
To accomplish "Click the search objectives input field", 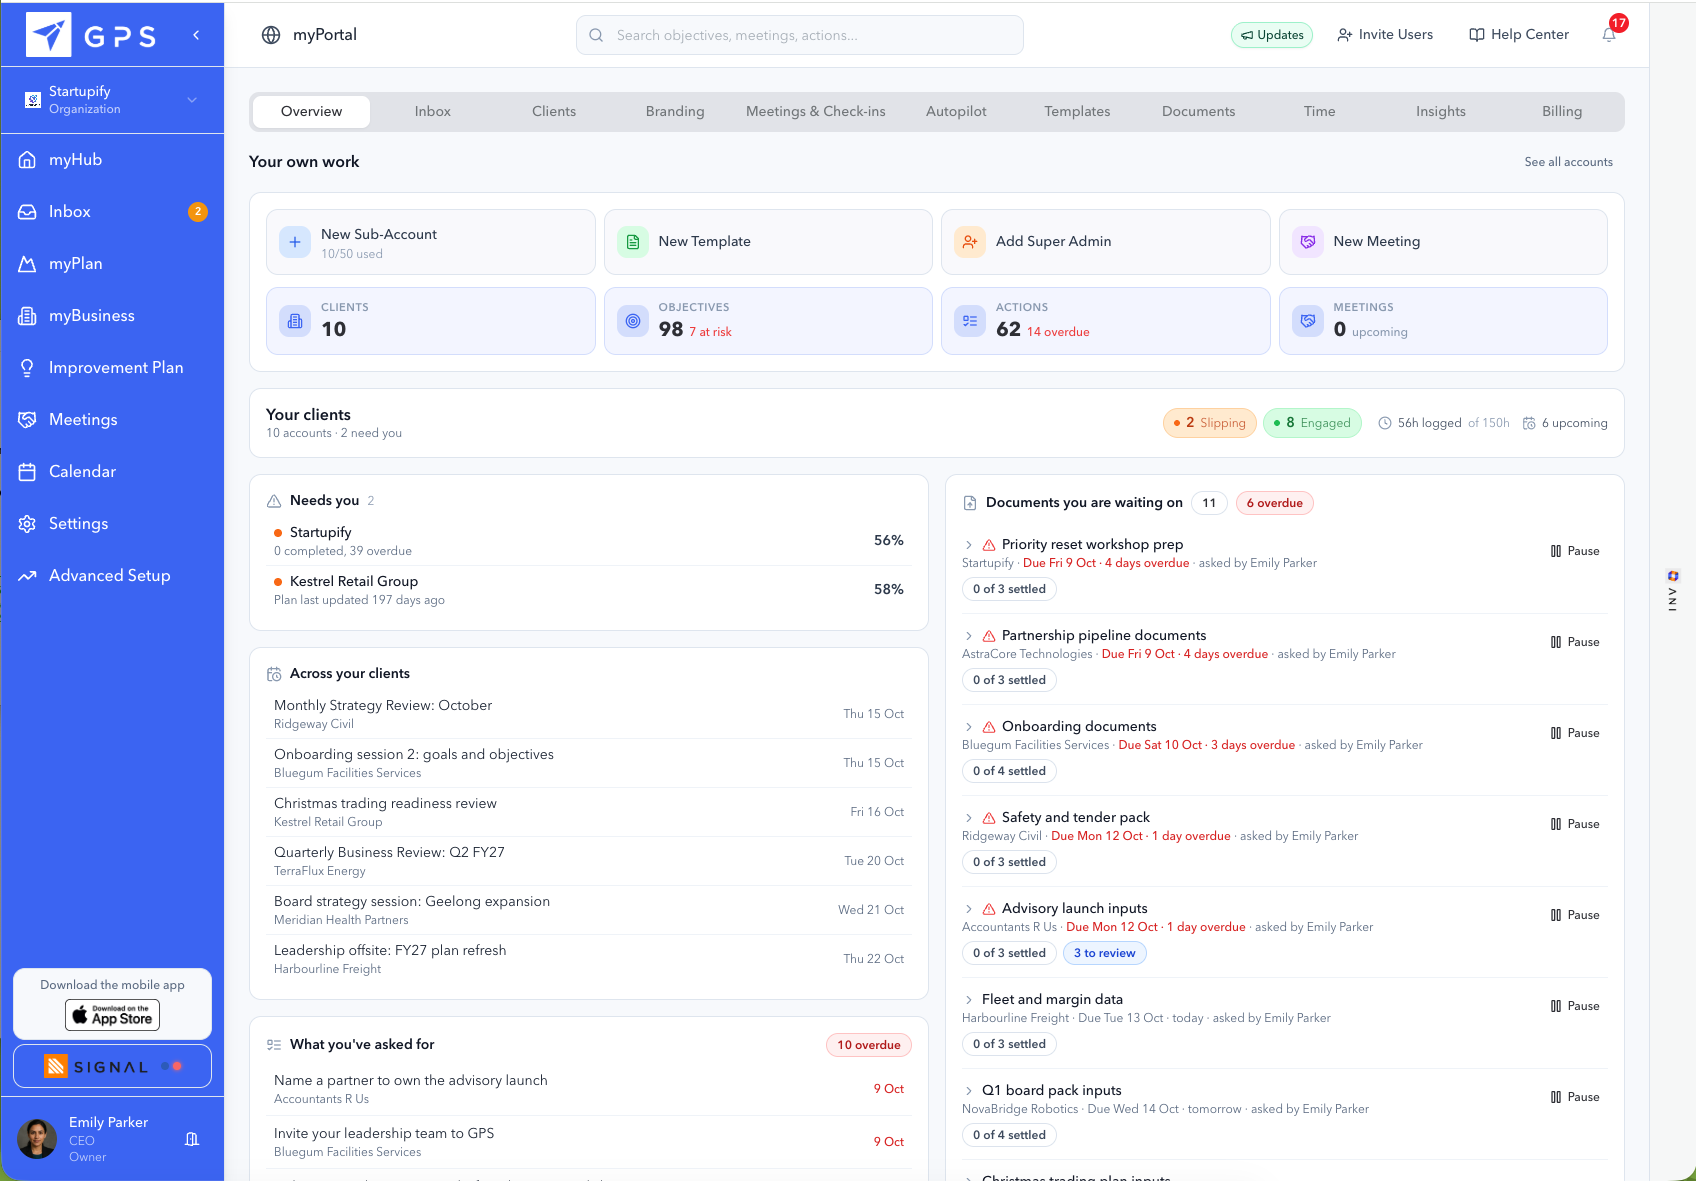I will click(800, 35).
